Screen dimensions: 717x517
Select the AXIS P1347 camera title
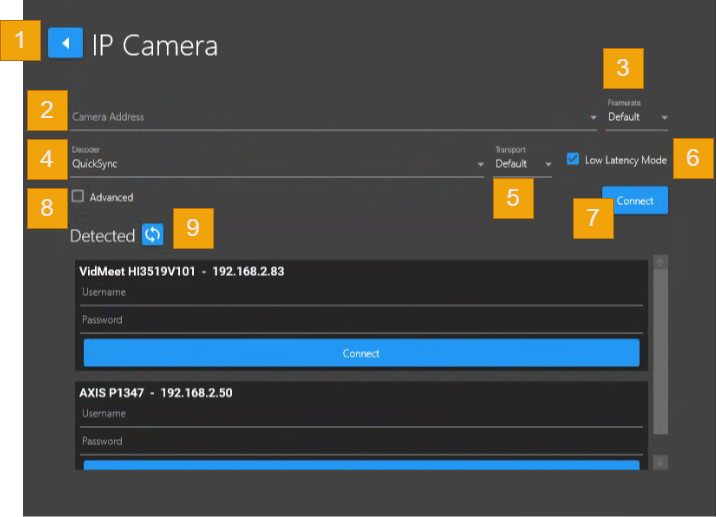tap(156, 393)
